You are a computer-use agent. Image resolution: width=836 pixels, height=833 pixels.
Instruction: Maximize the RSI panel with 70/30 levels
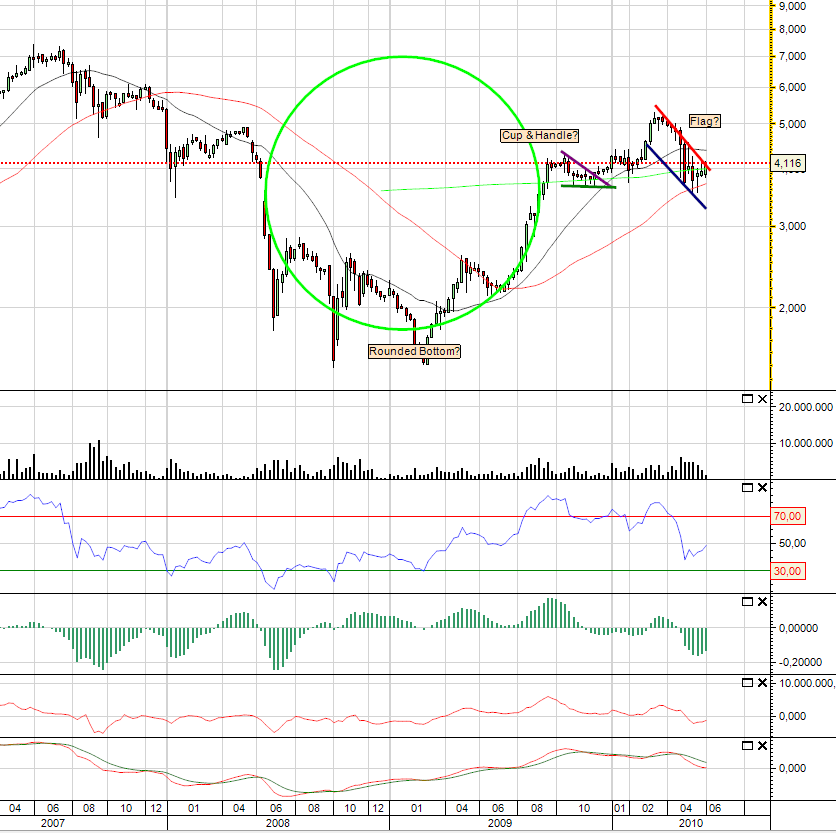(747, 487)
